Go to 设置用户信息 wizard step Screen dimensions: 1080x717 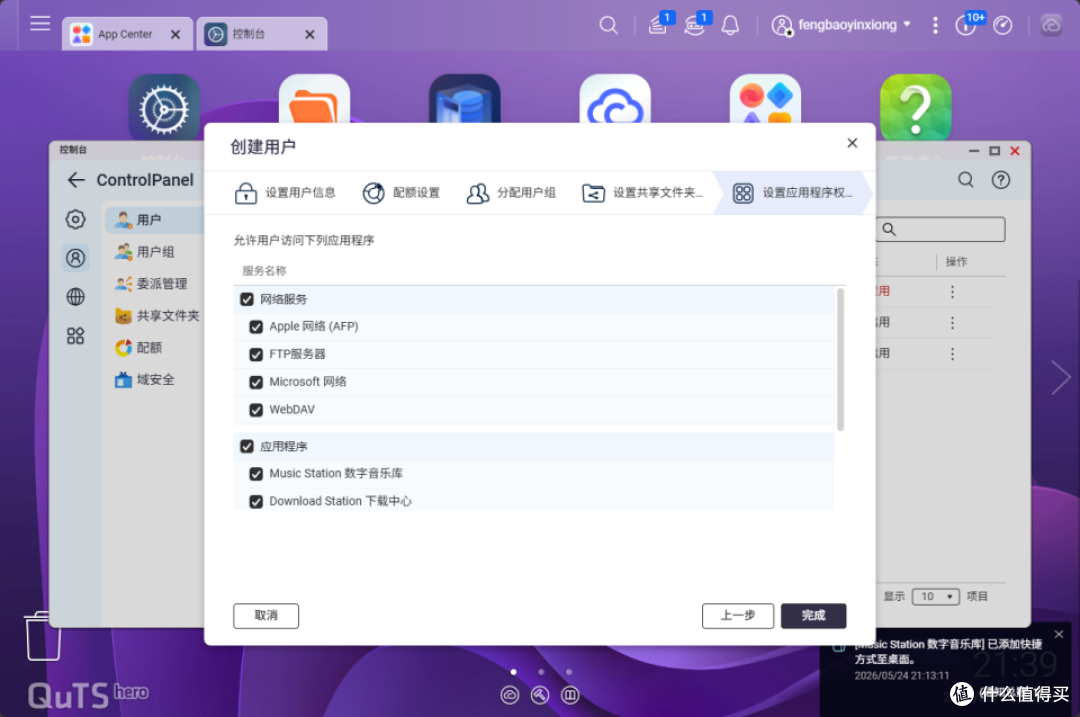[285, 193]
